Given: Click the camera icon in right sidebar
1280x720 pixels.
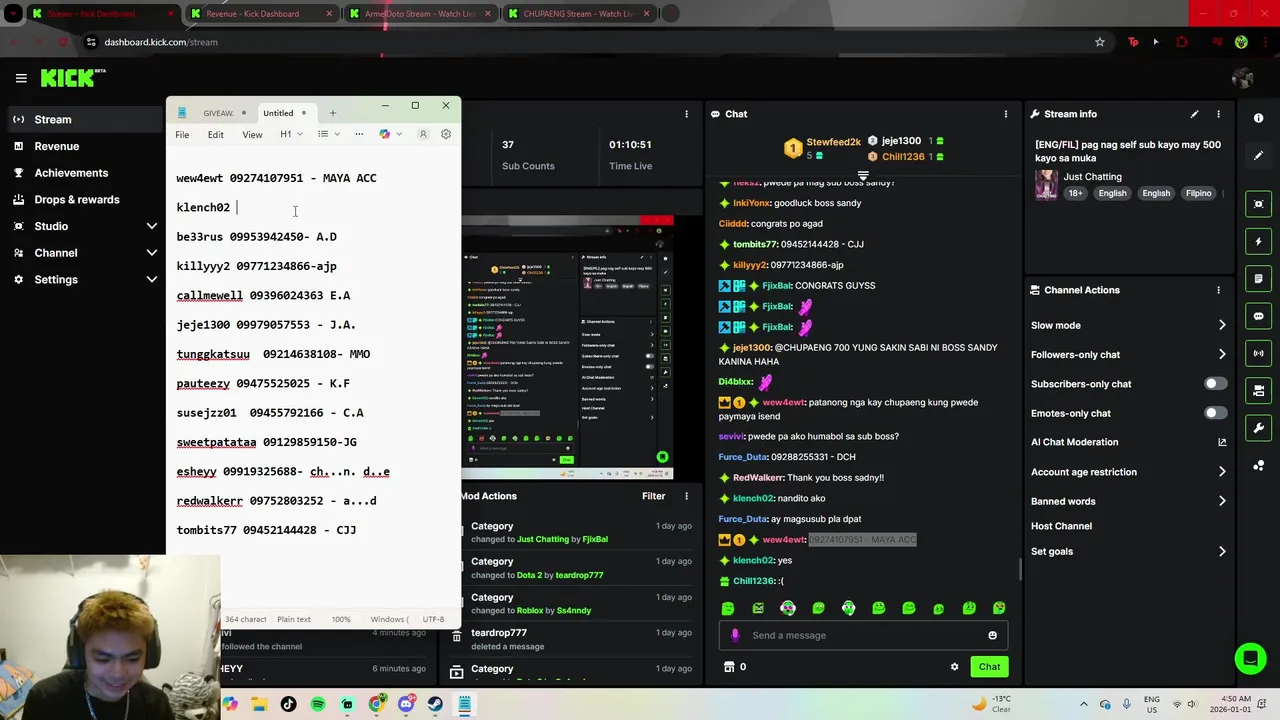Looking at the screenshot, I should 1259,390.
